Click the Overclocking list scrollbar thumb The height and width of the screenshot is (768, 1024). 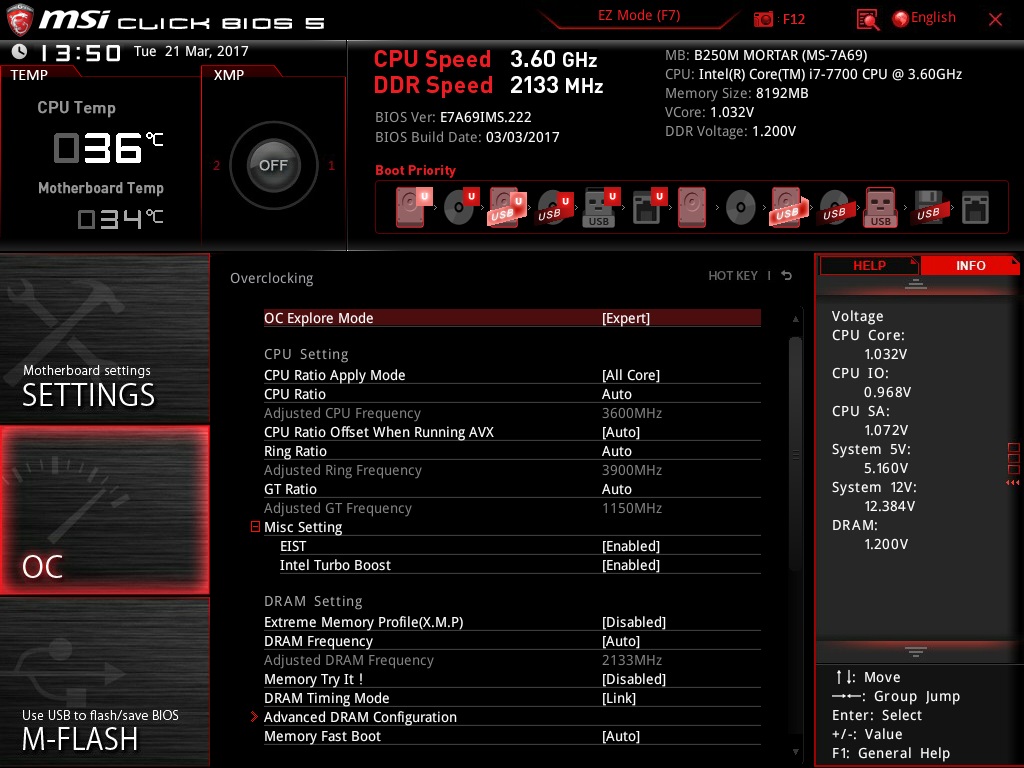tap(795, 454)
